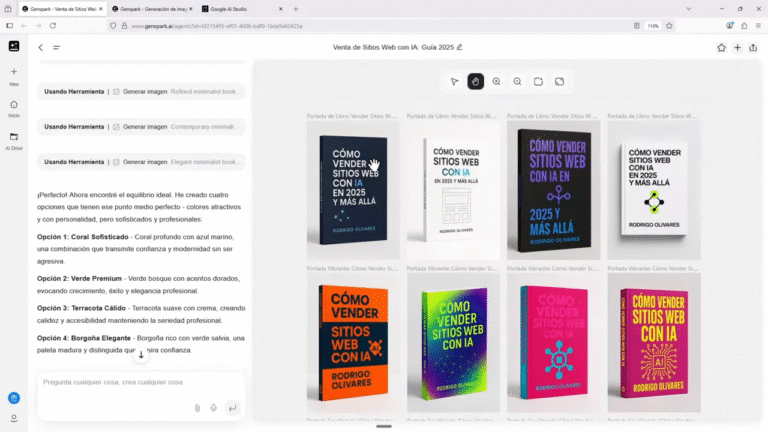Image resolution: width=768 pixels, height=432 pixels.
Task: Open a new browser tab
Action: 296,9
